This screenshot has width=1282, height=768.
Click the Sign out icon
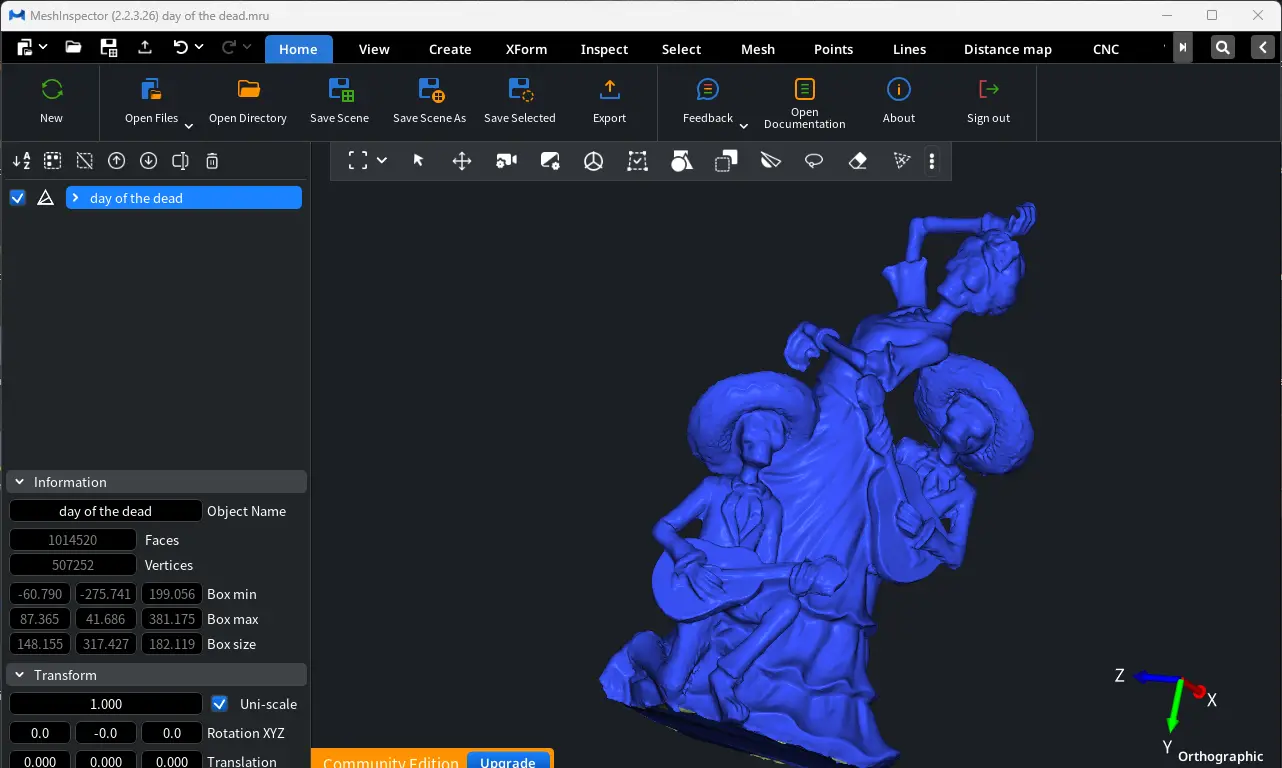click(x=989, y=89)
